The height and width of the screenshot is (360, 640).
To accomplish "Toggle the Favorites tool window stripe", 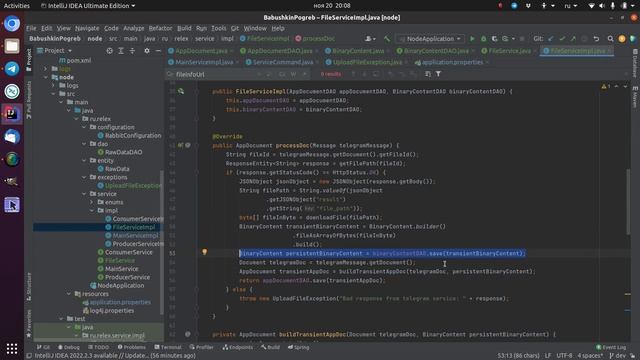I will (x=29, y=323).
